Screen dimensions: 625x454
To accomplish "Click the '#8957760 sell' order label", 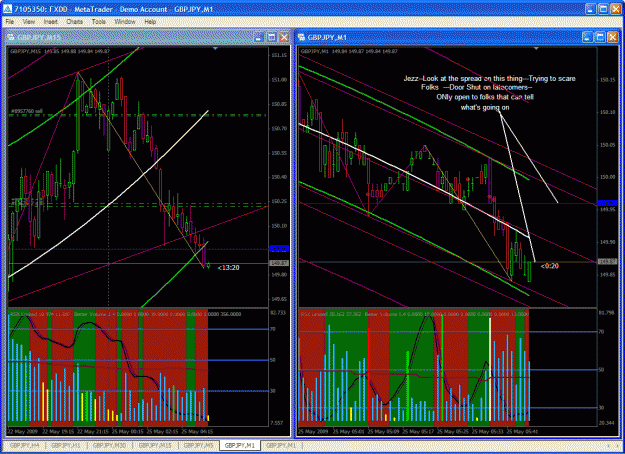I will click(27, 111).
